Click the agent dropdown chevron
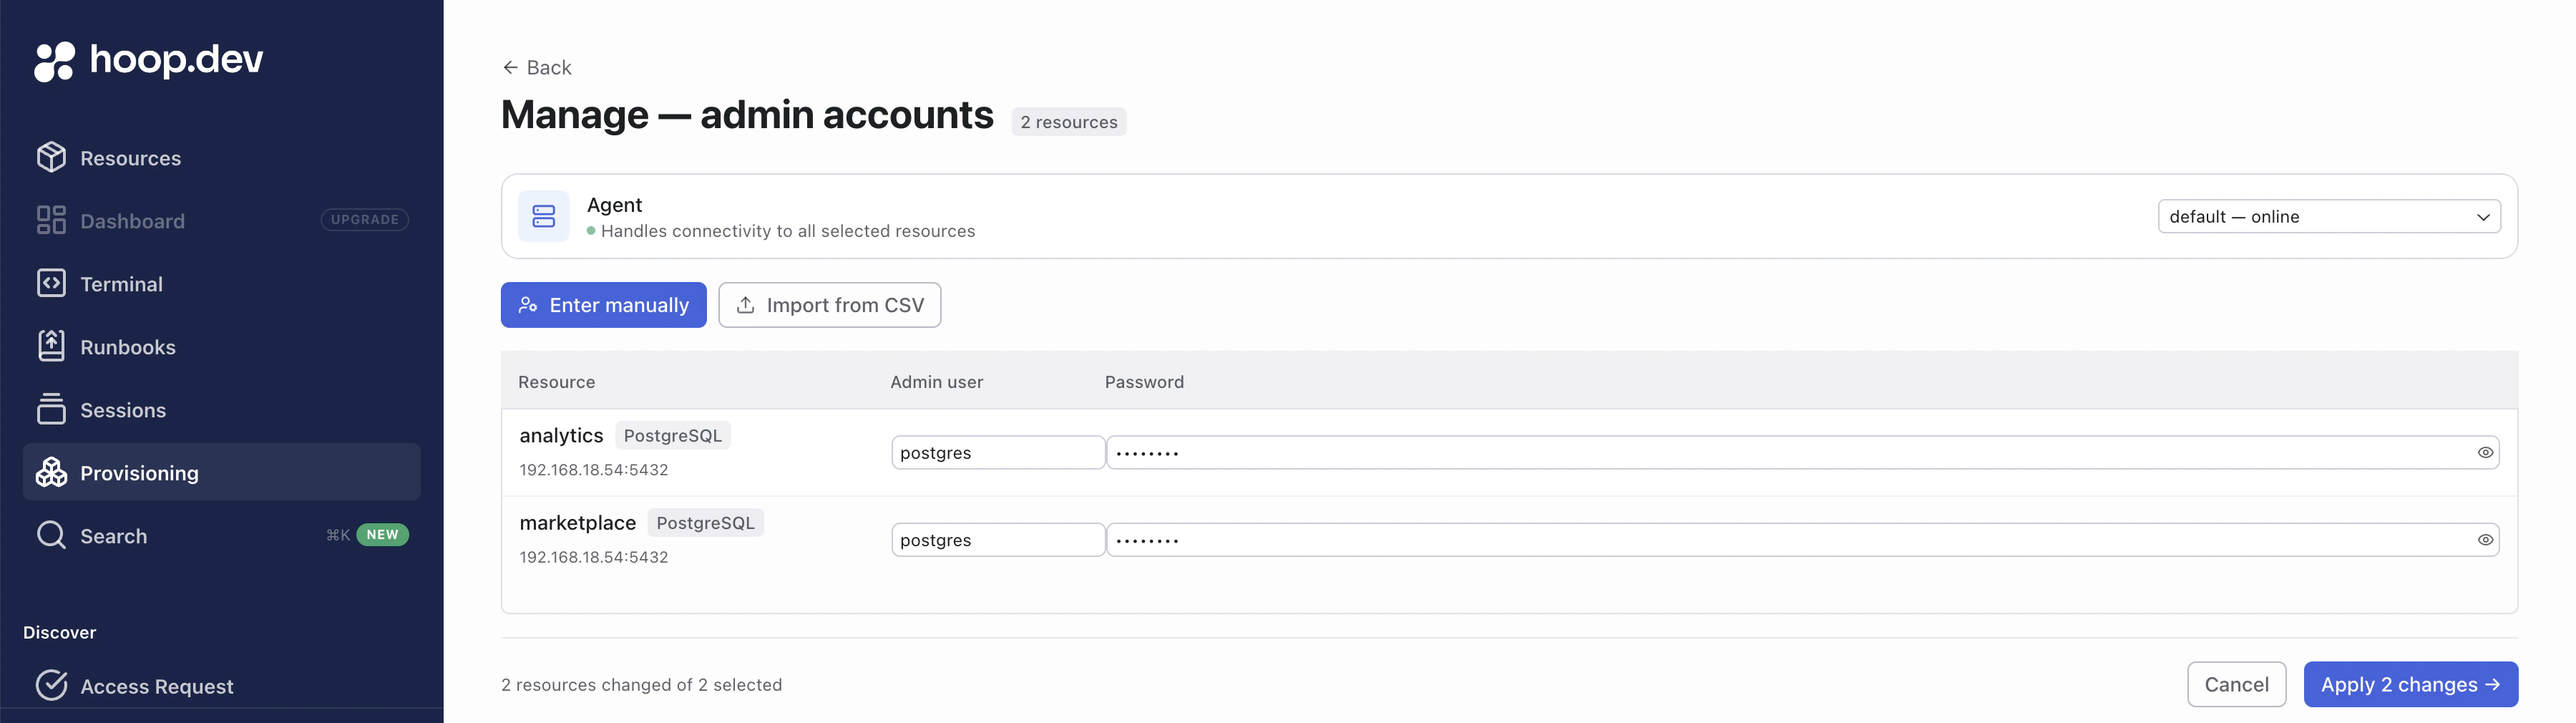 click(x=2483, y=217)
